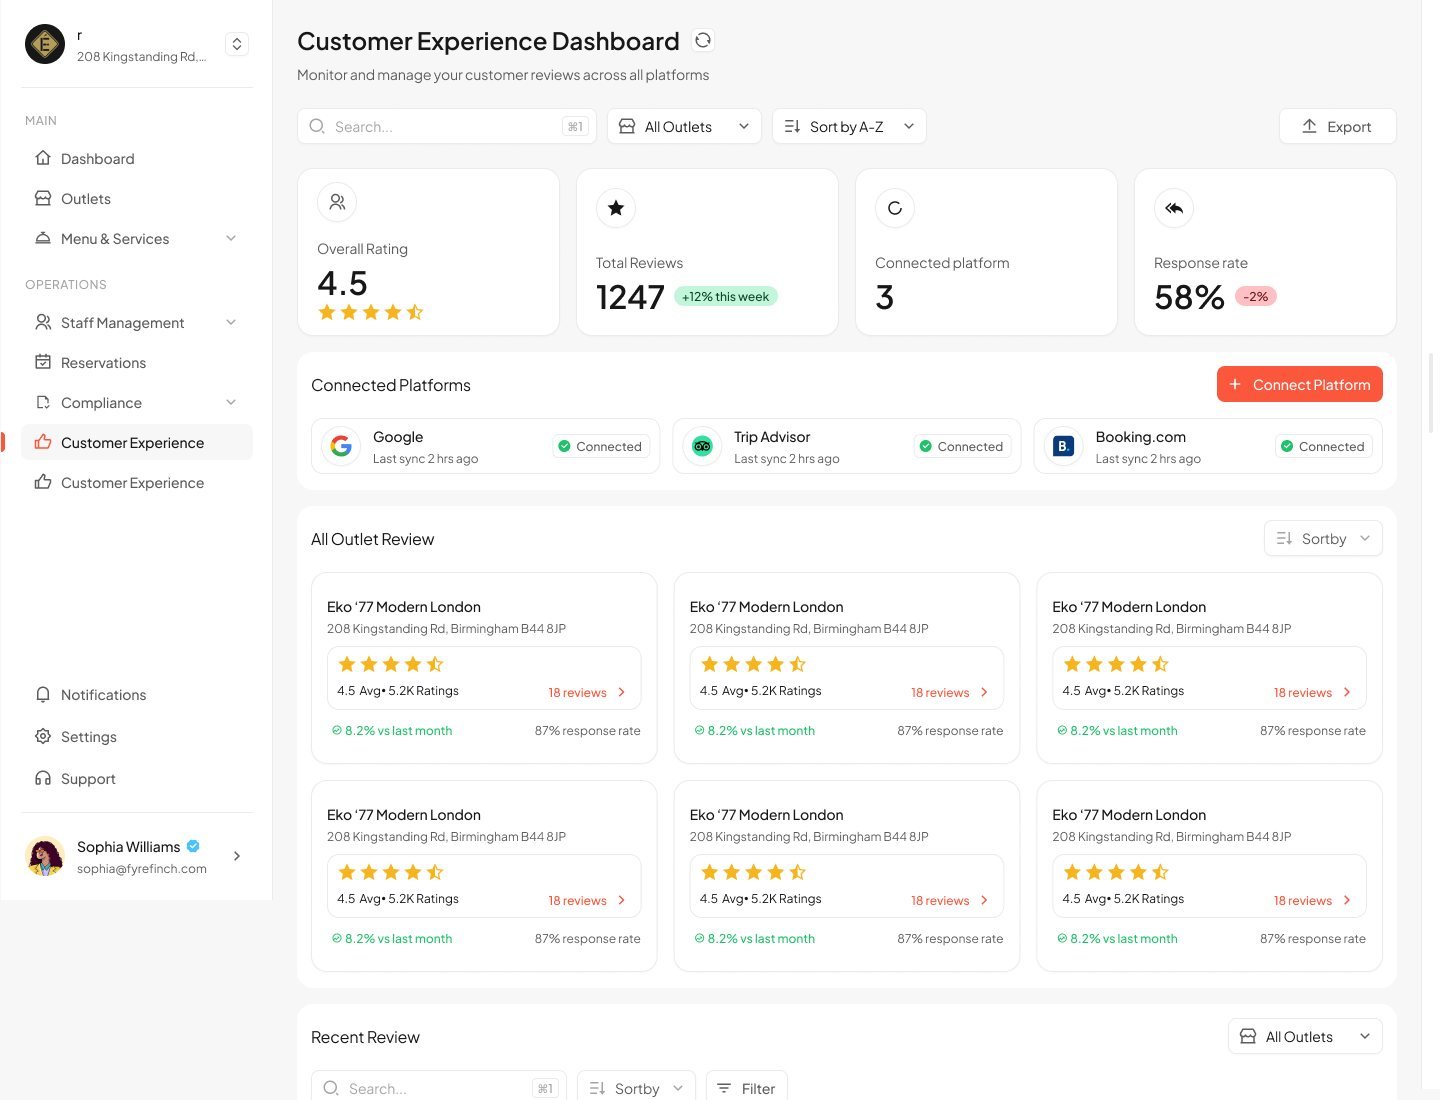This screenshot has width=1440, height=1100.
Task: Click the Settings gear icon
Action: coord(43,736)
